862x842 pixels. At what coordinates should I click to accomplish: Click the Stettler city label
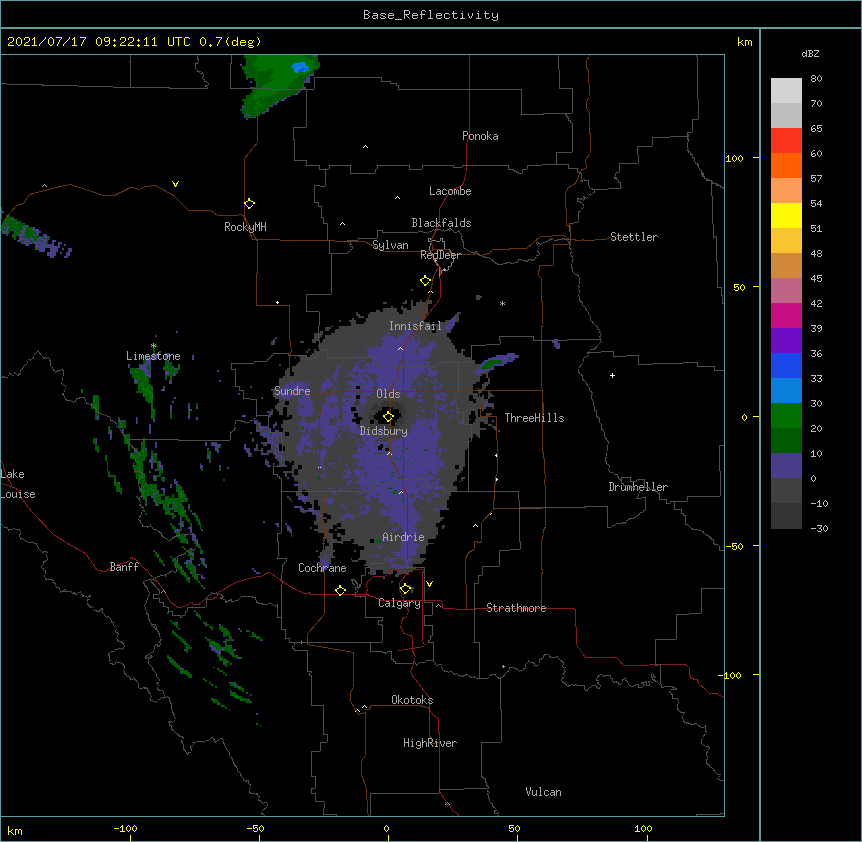tap(634, 237)
